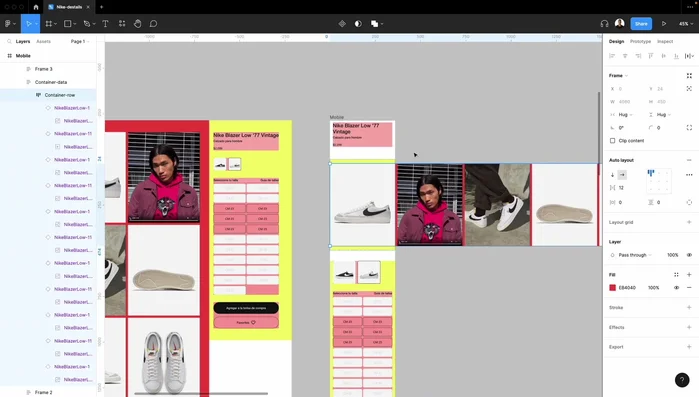Select the Frame tool
699x397 pixels.
pyautogui.click(x=49, y=24)
